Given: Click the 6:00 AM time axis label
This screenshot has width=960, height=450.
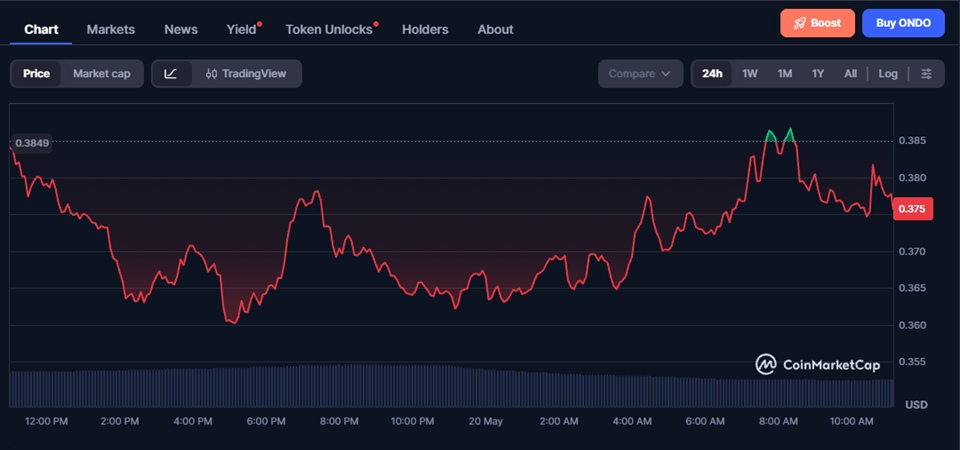Looking at the screenshot, I should pyautogui.click(x=705, y=421).
